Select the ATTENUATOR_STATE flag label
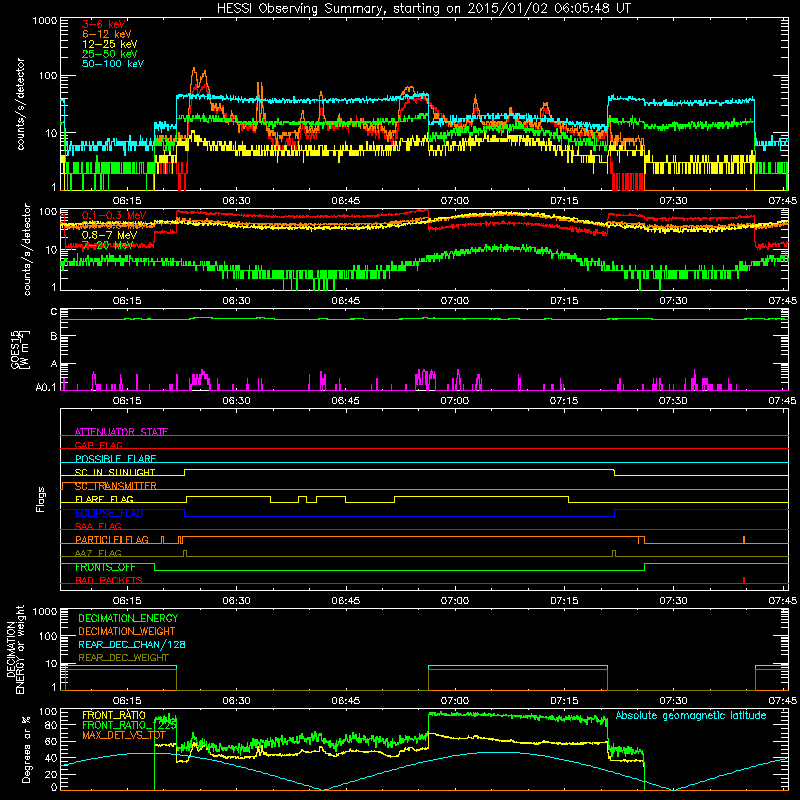 (121, 432)
